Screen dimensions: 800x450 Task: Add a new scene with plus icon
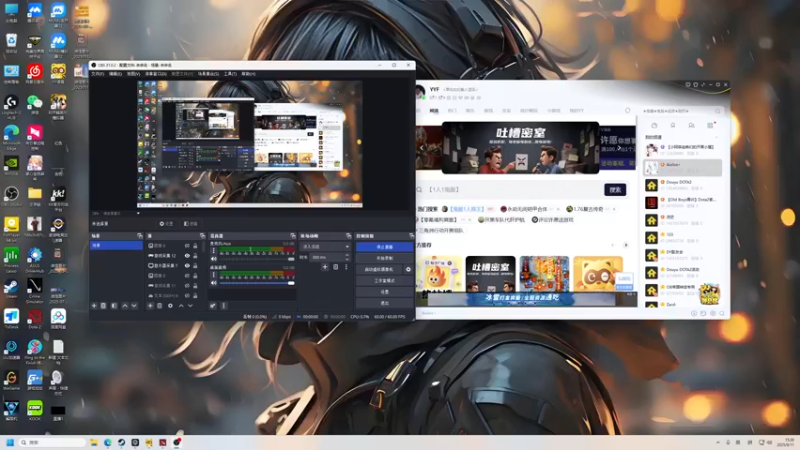click(x=94, y=306)
